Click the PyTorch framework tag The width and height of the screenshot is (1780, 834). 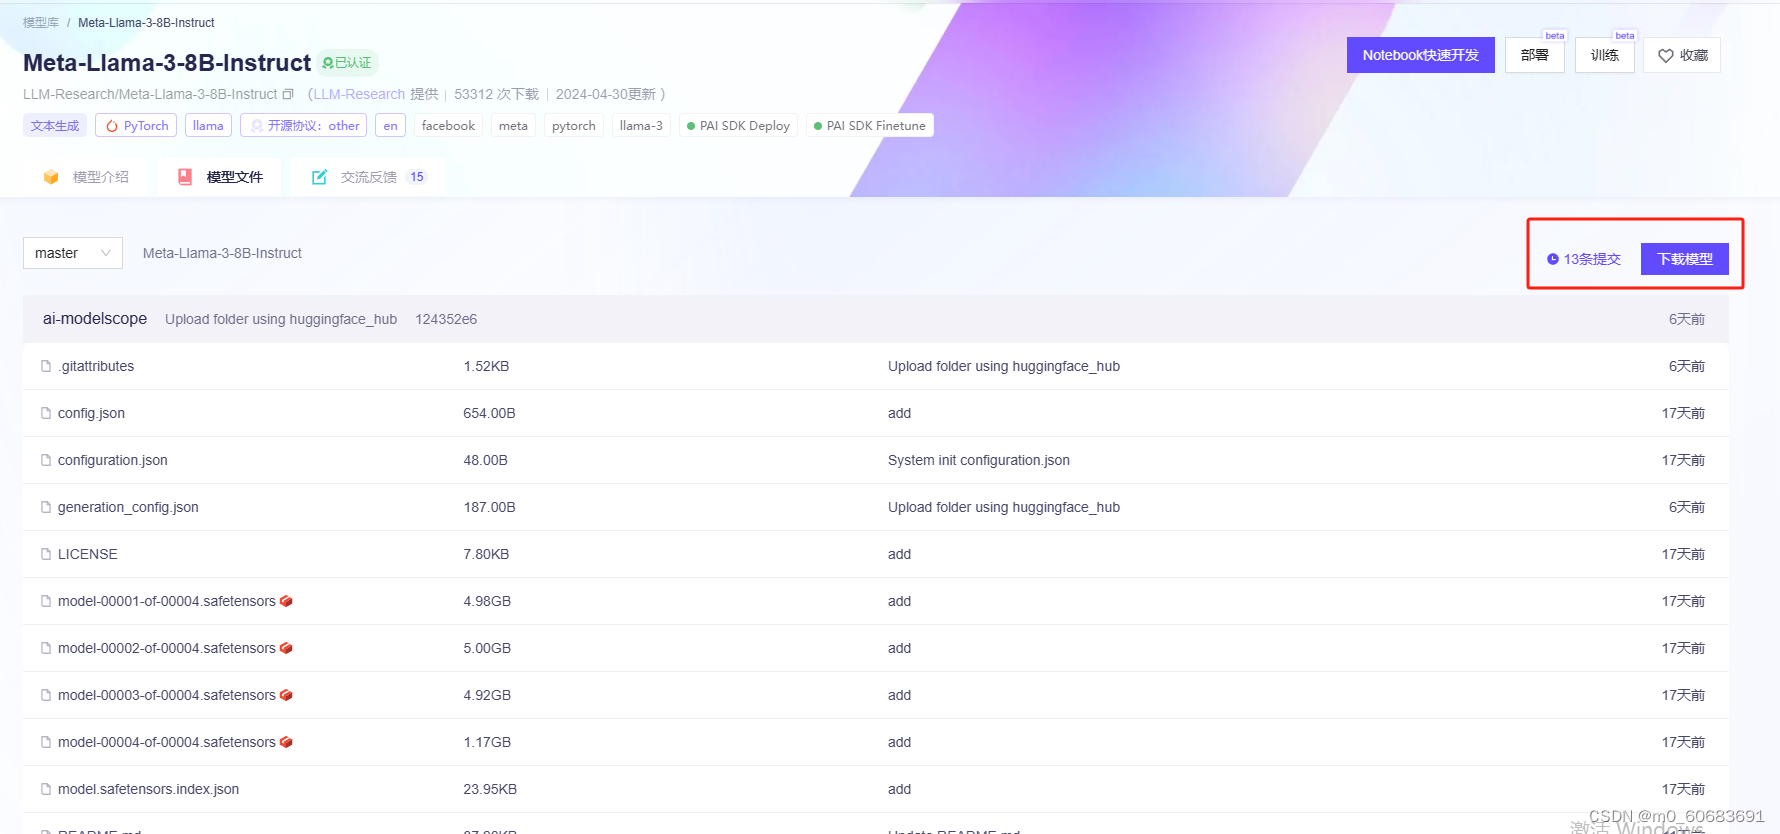point(136,125)
